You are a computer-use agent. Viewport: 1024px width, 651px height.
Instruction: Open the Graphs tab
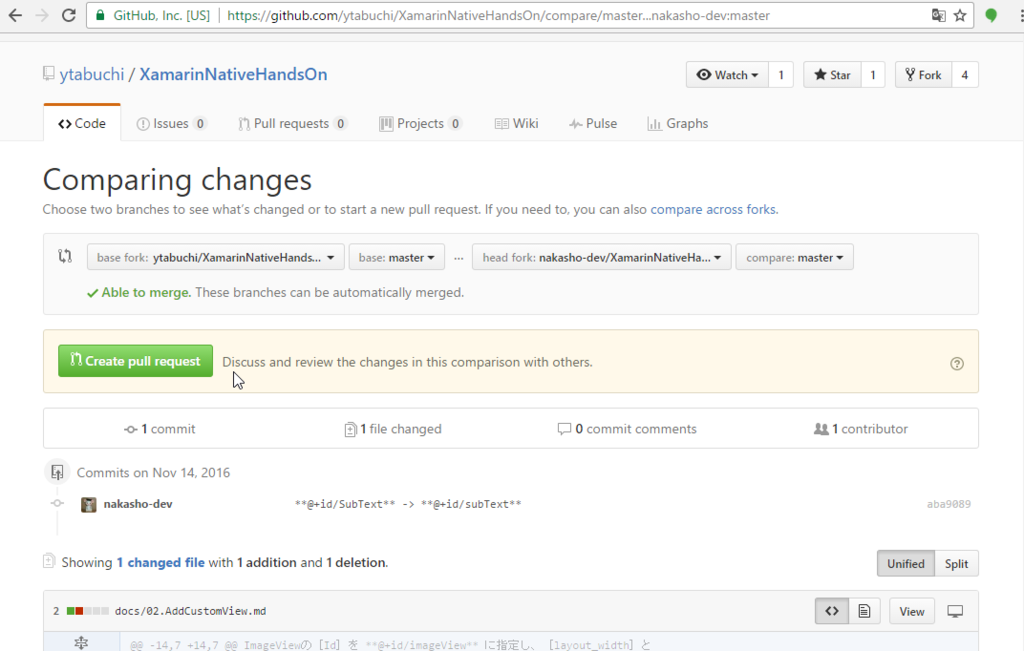(678, 123)
